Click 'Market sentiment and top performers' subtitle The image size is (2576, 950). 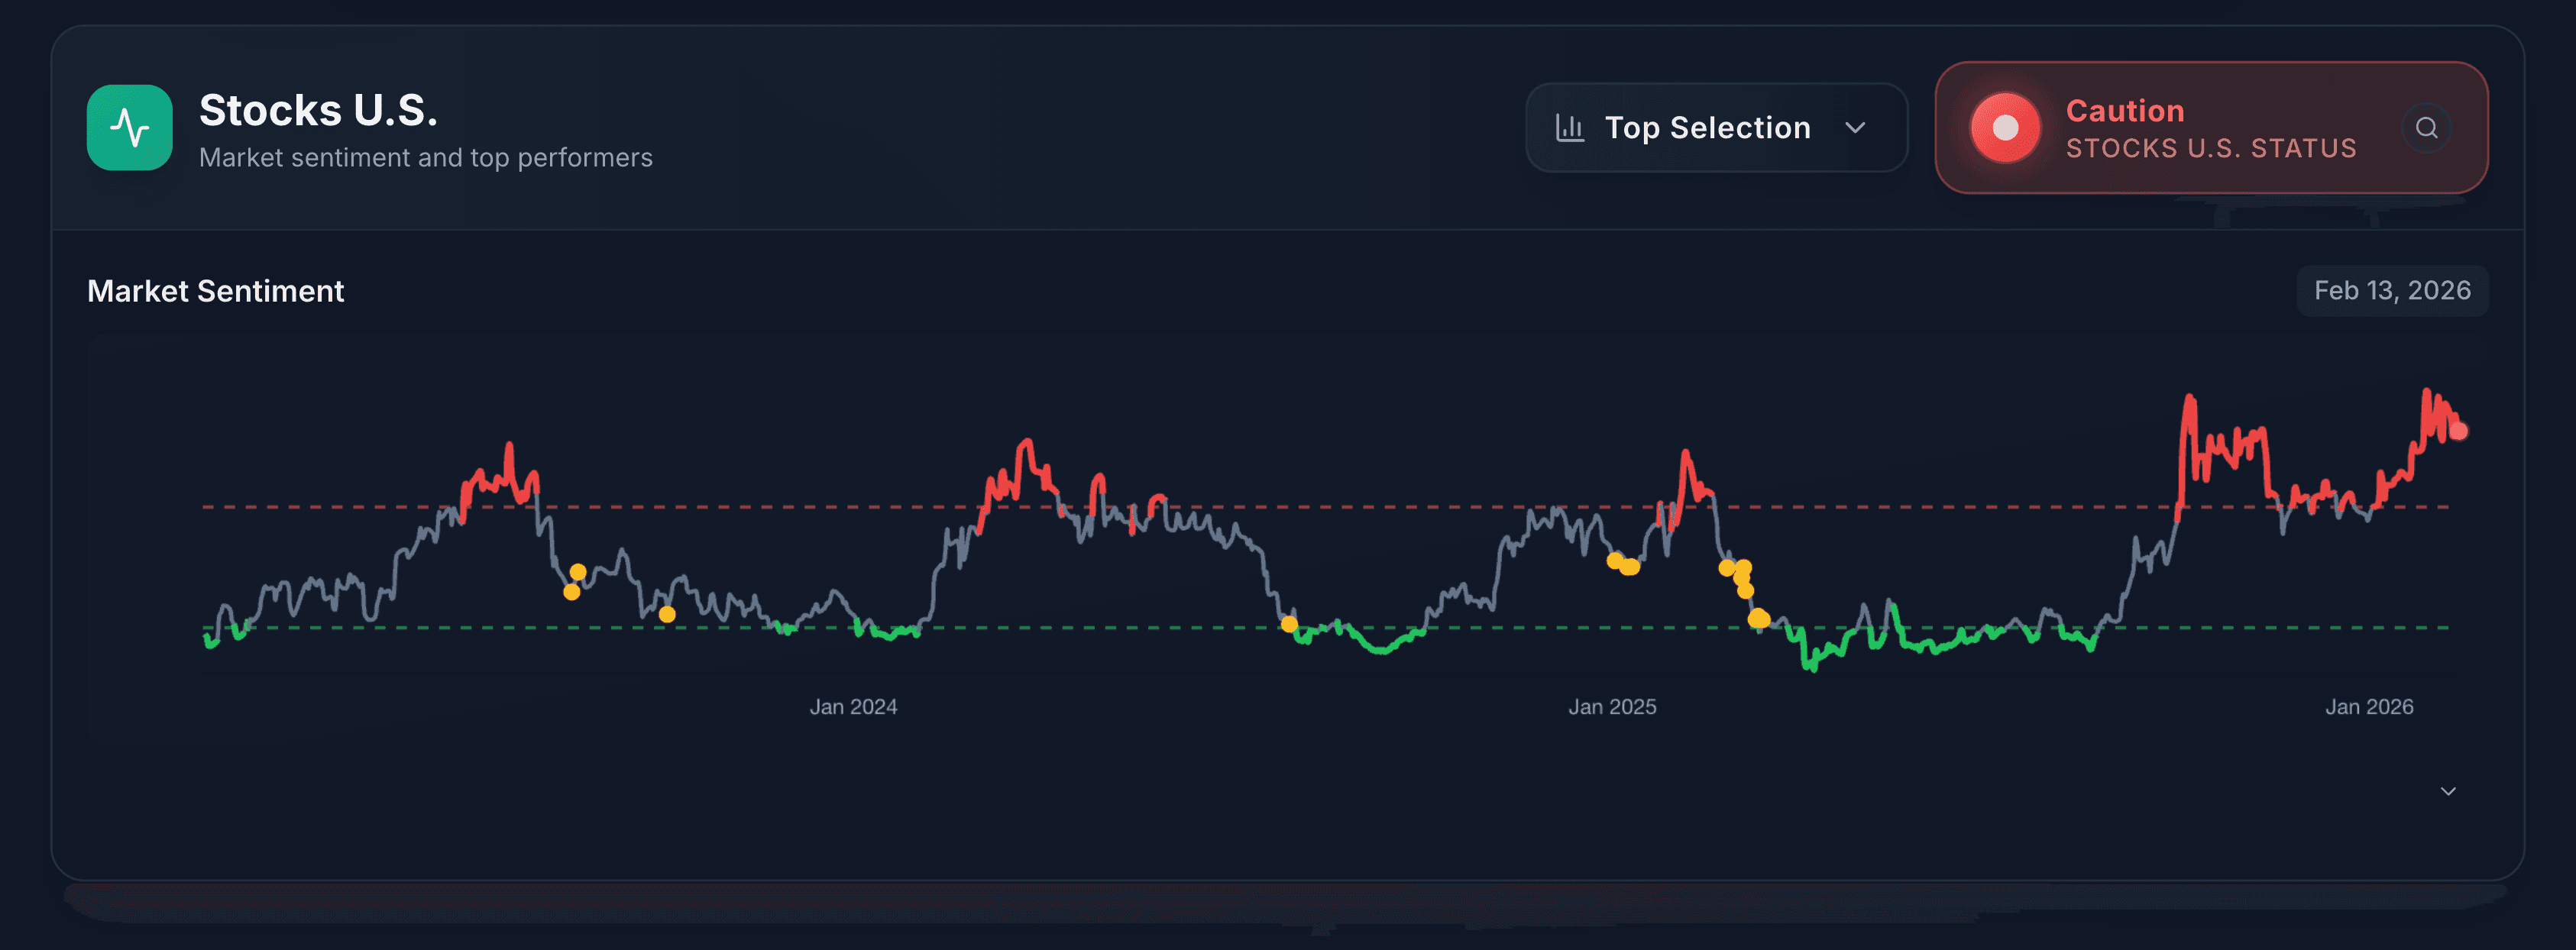click(x=425, y=158)
